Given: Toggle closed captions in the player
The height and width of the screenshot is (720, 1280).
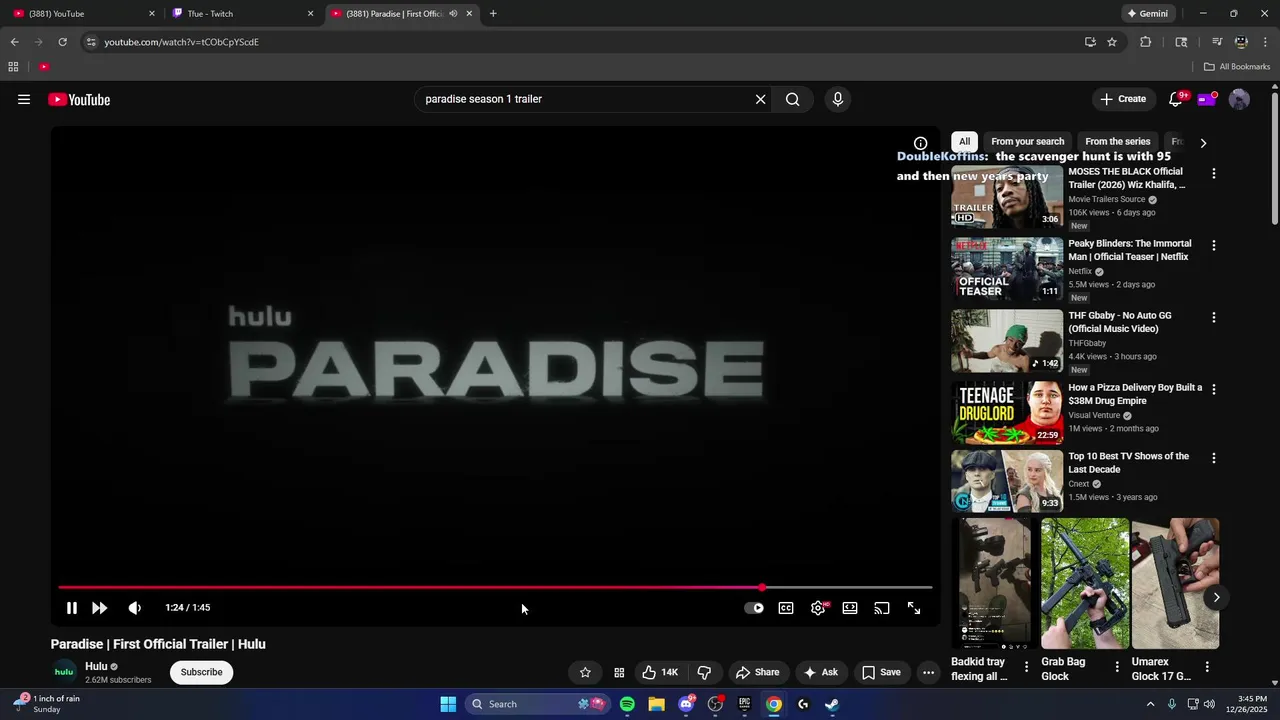Looking at the screenshot, I should coord(786,608).
